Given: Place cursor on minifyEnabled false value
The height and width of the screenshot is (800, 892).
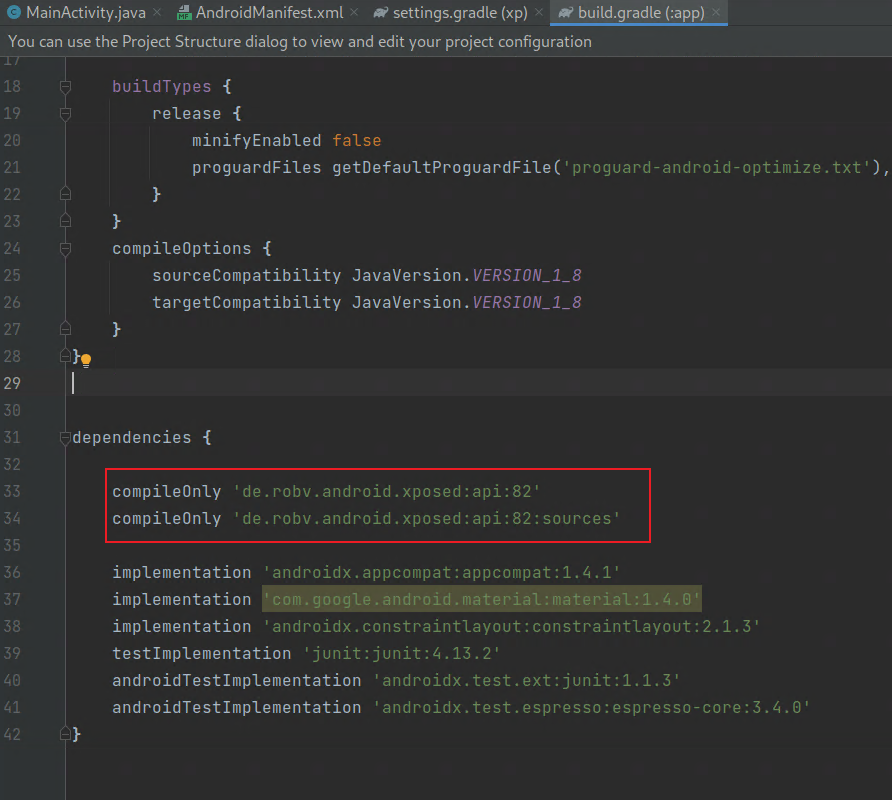Looking at the screenshot, I should 356,141.
